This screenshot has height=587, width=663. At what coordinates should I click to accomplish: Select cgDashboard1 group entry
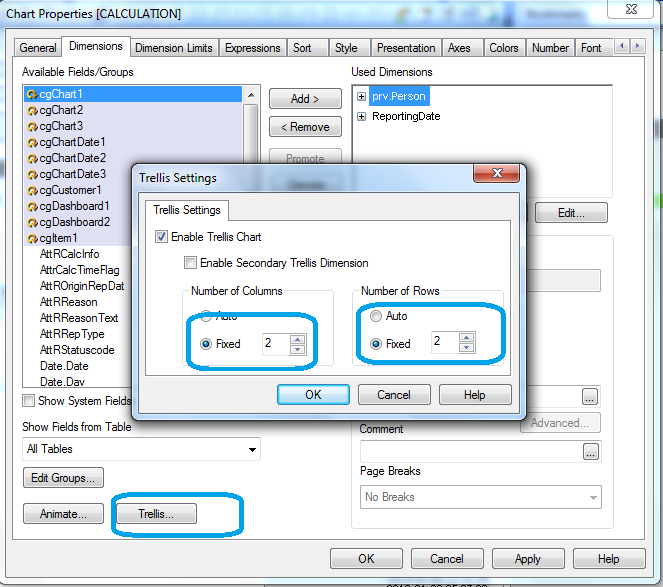click(x=78, y=206)
